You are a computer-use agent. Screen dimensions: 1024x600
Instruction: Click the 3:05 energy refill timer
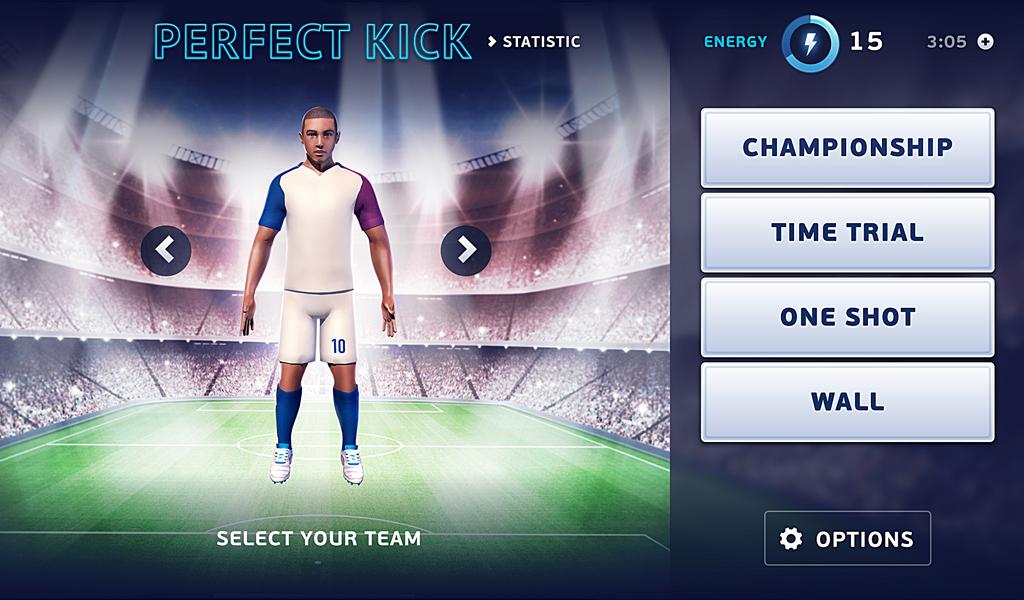946,42
